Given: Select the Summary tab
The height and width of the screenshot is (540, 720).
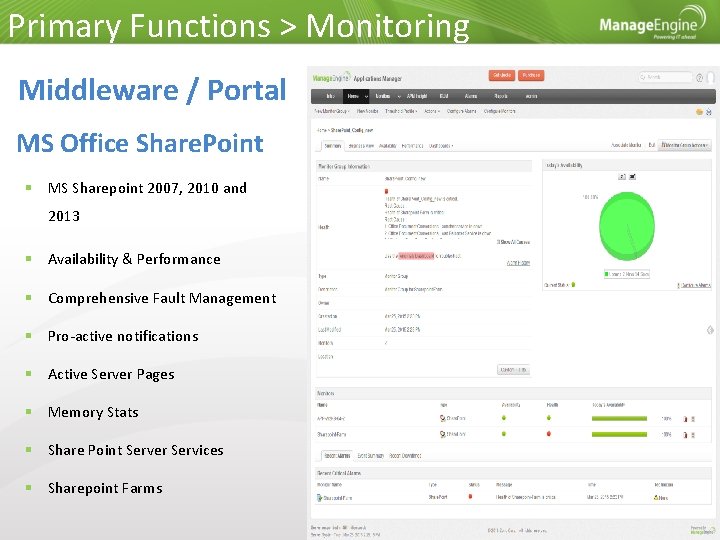Looking at the screenshot, I should coord(332,146).
